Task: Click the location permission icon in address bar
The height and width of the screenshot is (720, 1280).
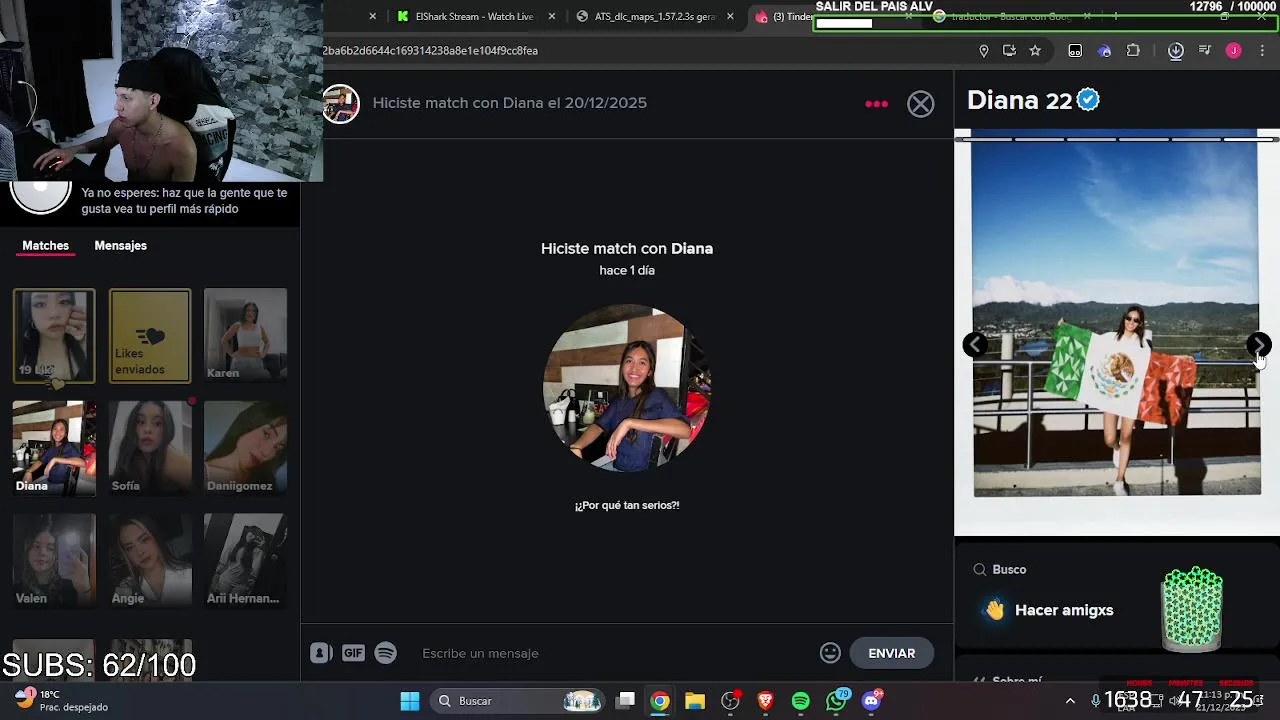Action: click(983, 50)
